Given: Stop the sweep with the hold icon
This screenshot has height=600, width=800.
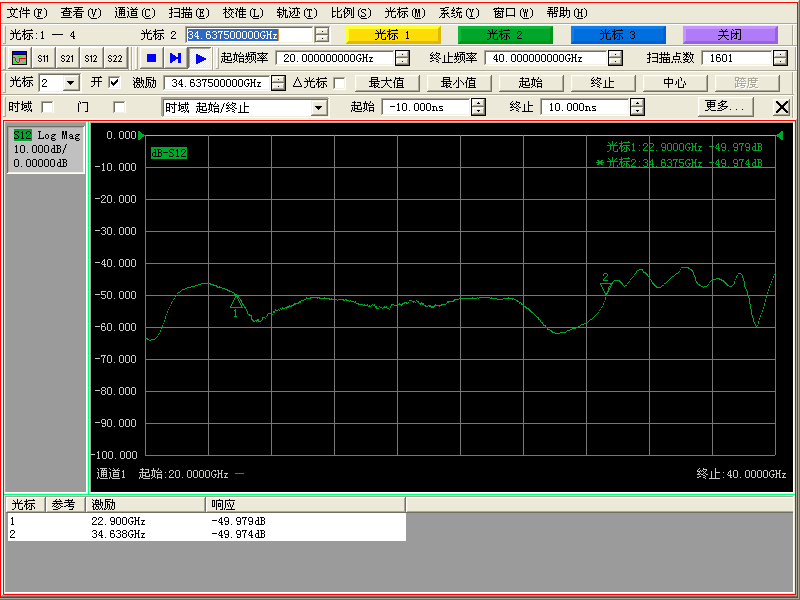Looking at the screenshot, I should click(150, 57).
